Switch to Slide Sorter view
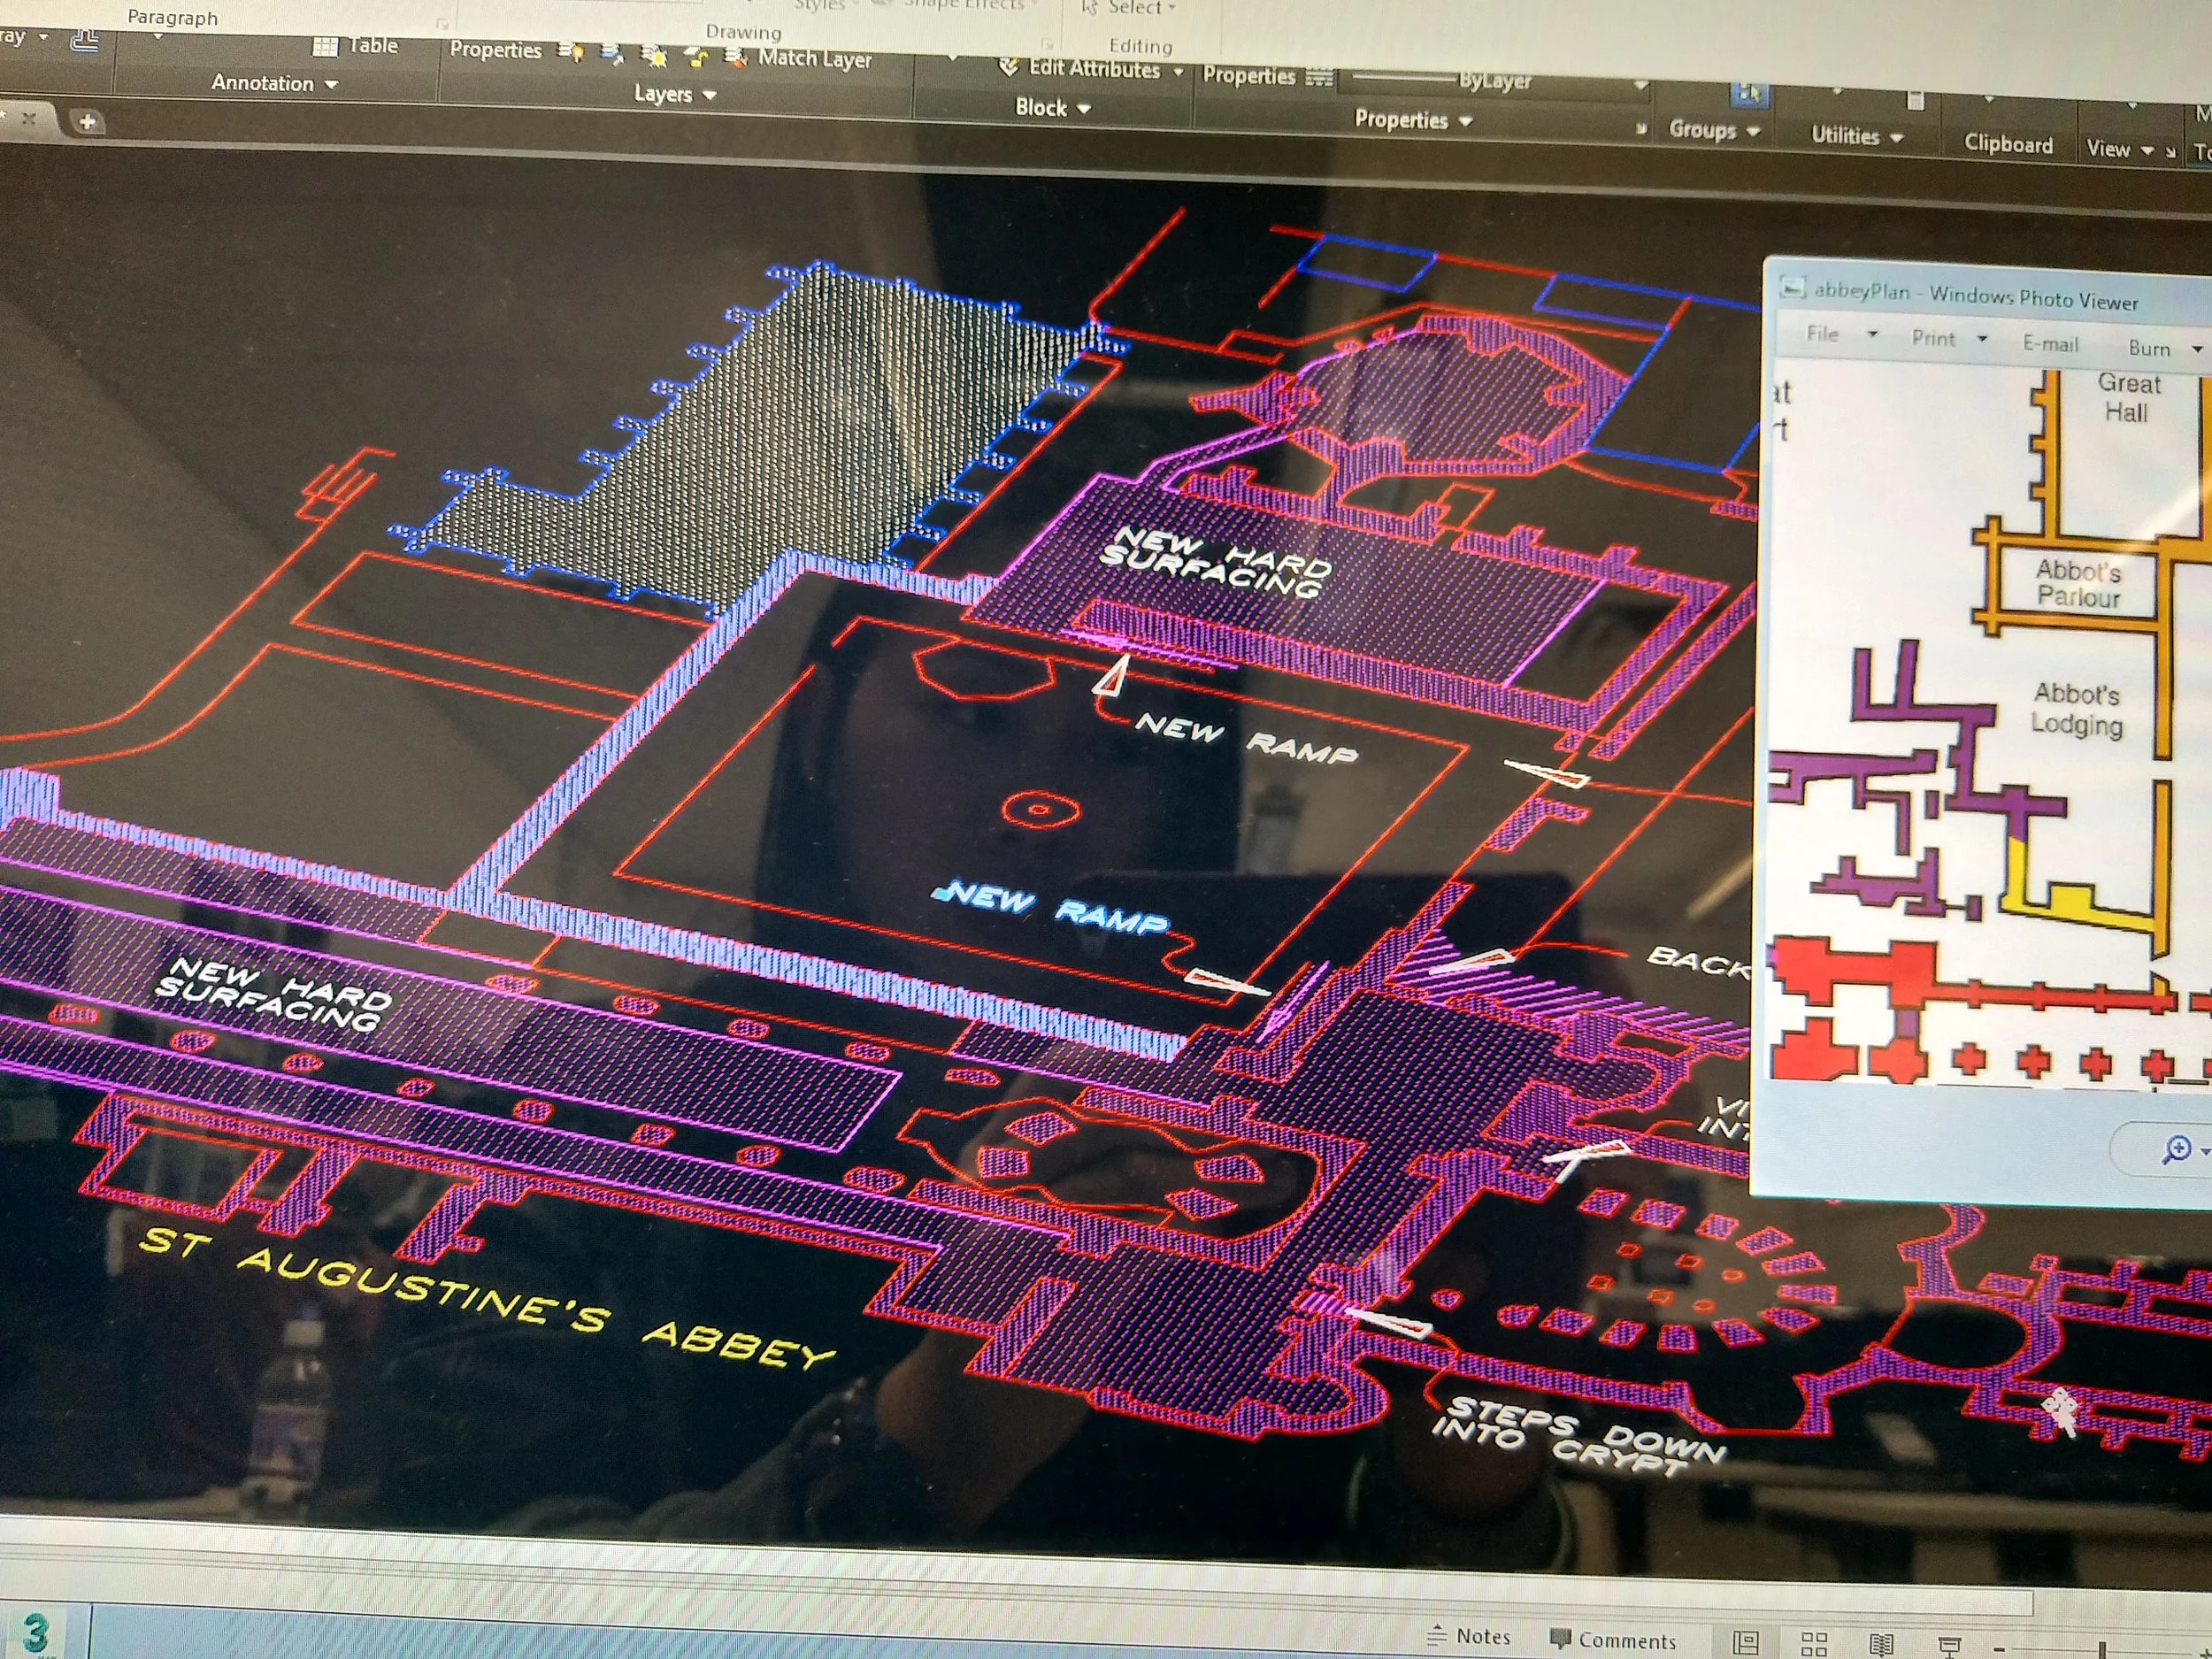Viewport: 2212px width, 1659px height. tap(1814, 1644)
